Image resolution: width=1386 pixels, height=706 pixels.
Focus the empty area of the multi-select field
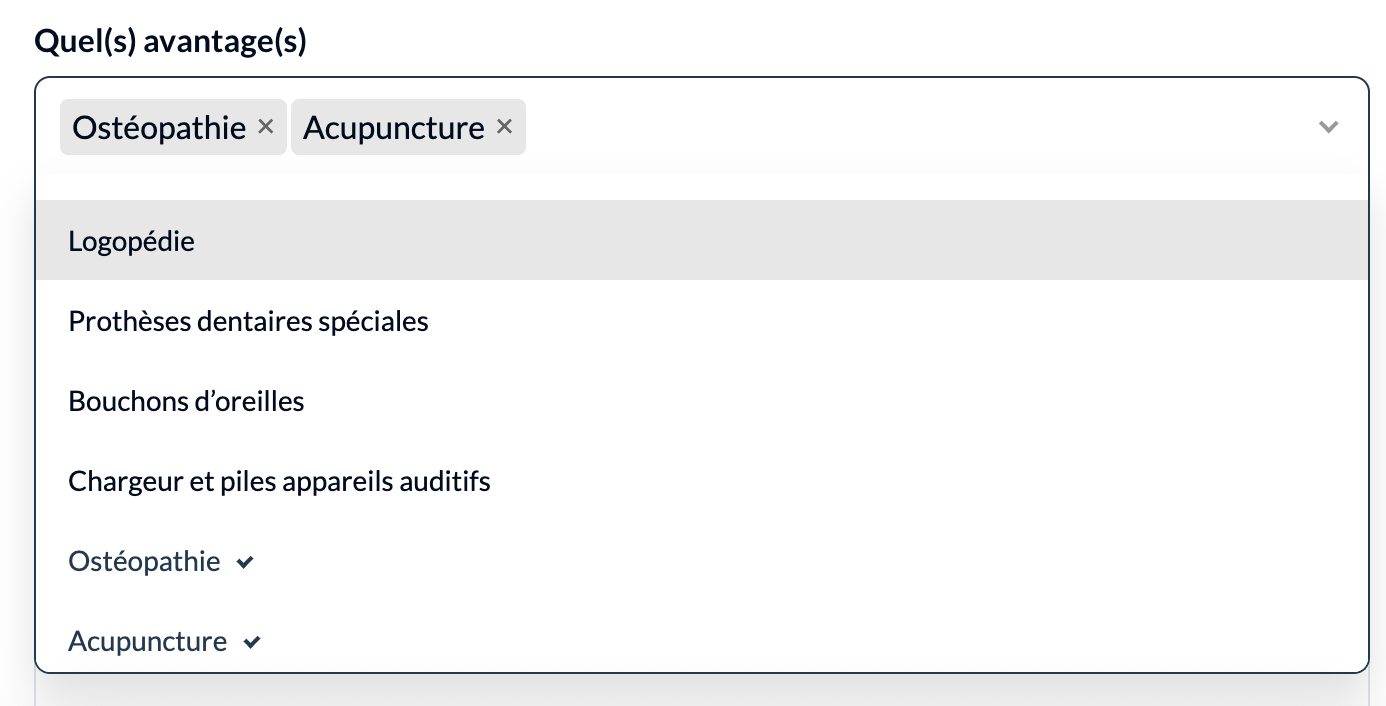tap(900, 127)
